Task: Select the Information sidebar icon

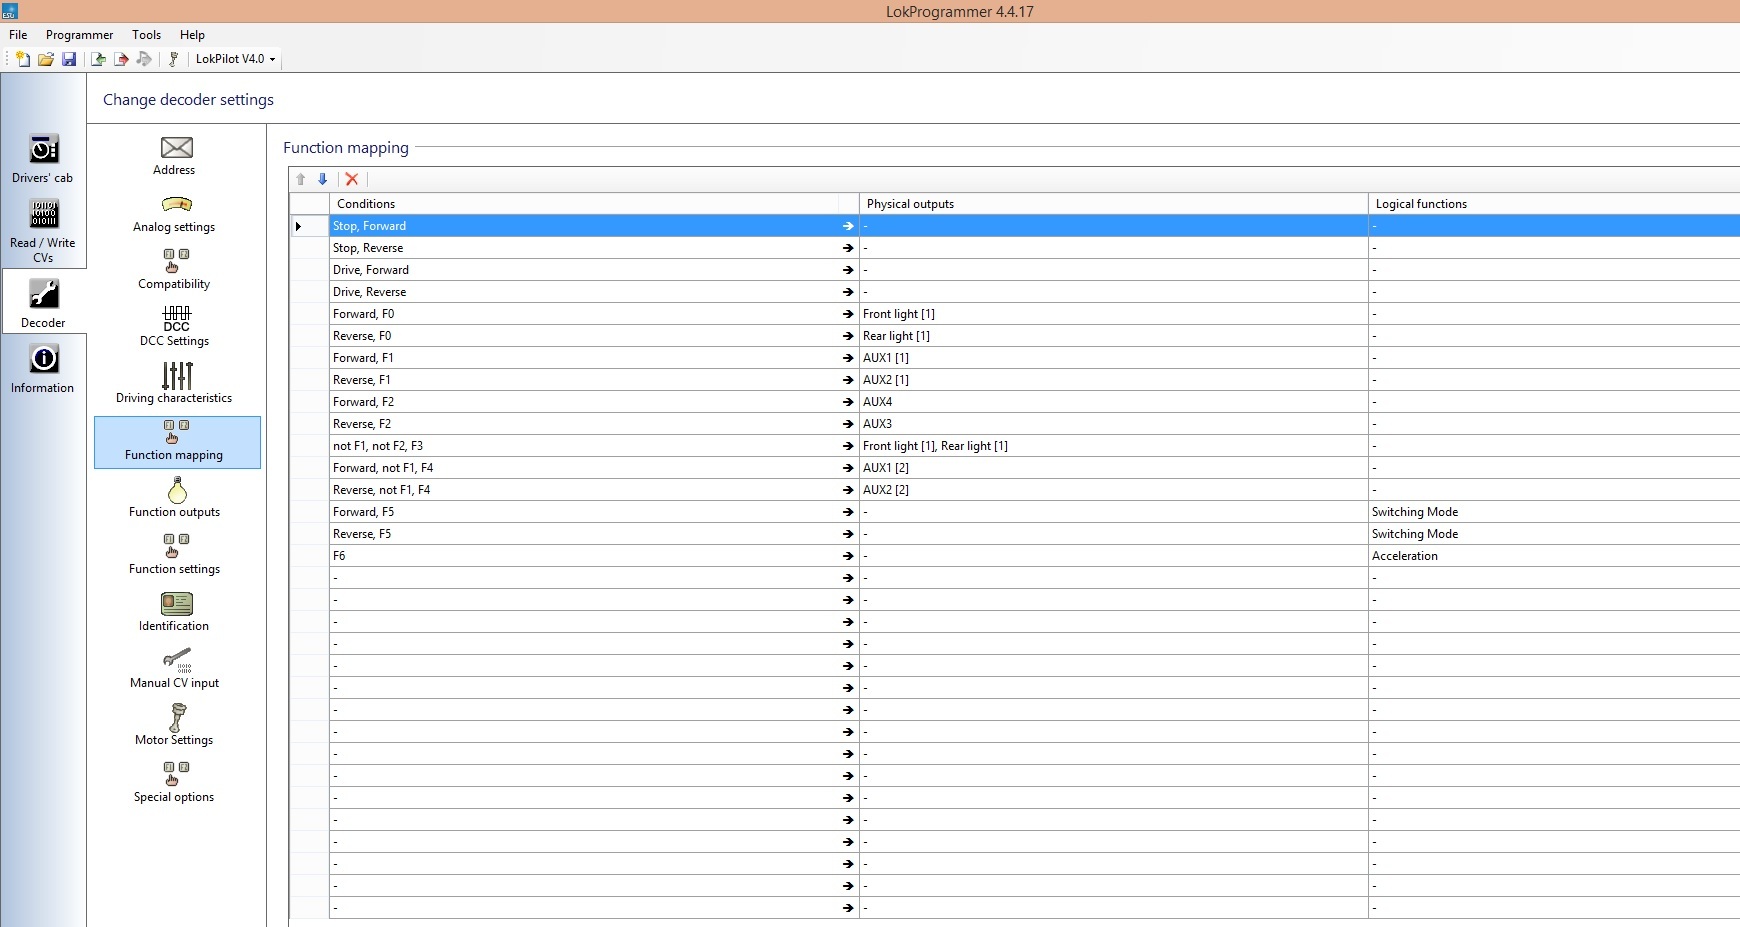Action: click(x=43, y=369)
